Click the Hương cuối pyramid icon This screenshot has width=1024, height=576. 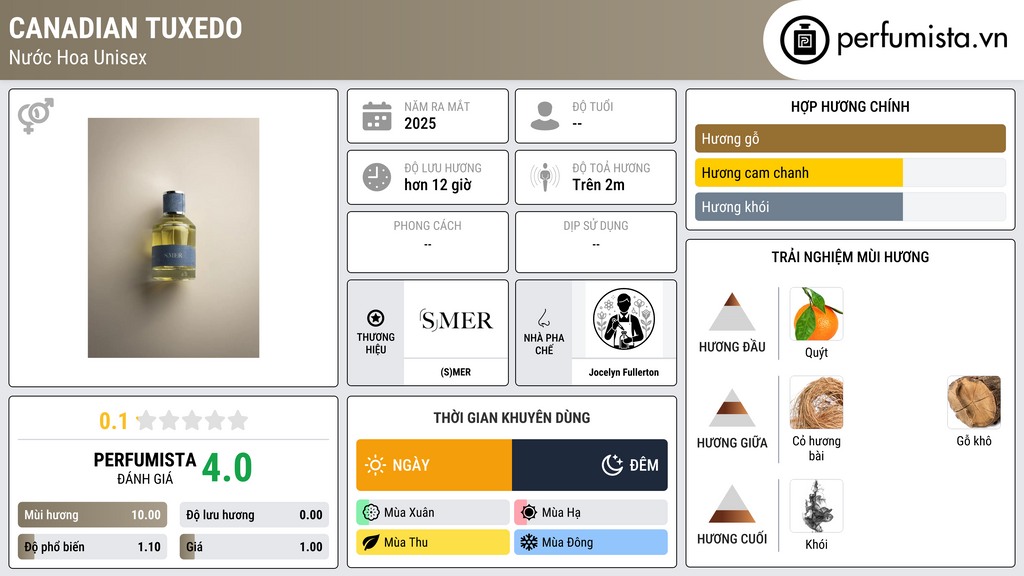pos(732,504)
